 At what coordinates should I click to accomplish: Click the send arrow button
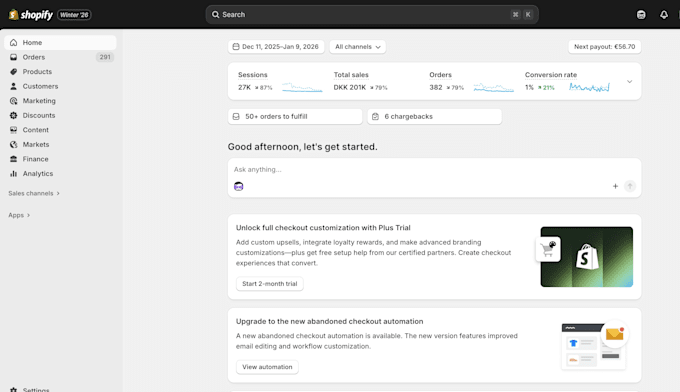point(630,186)
